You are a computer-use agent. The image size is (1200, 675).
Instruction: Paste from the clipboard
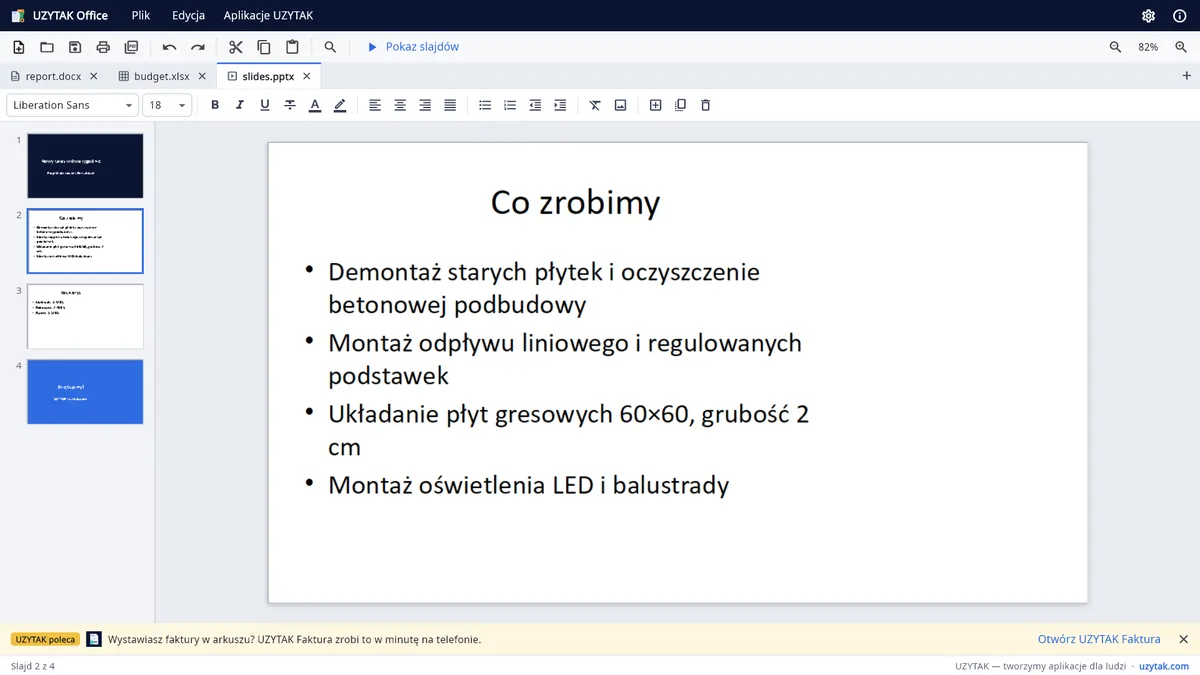pyautogui.click(x=292, y=47)
